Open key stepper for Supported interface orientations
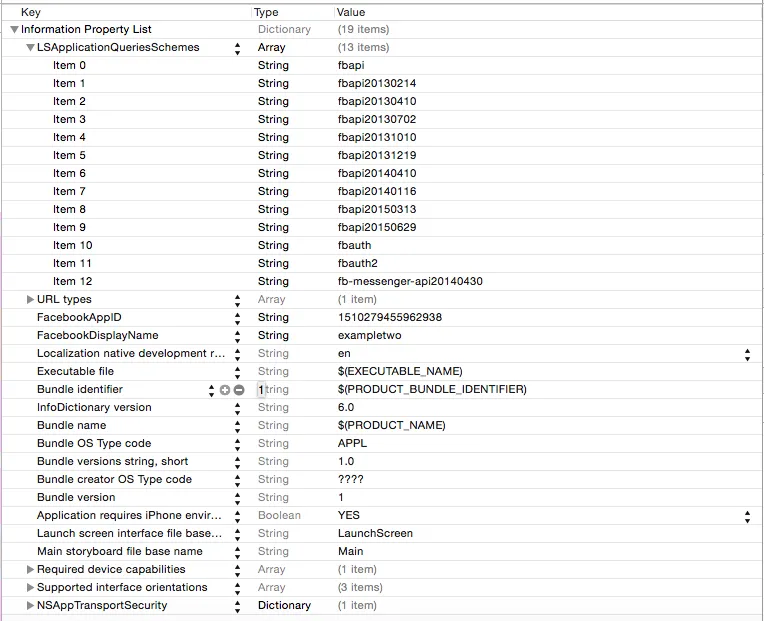 [237, 588]
